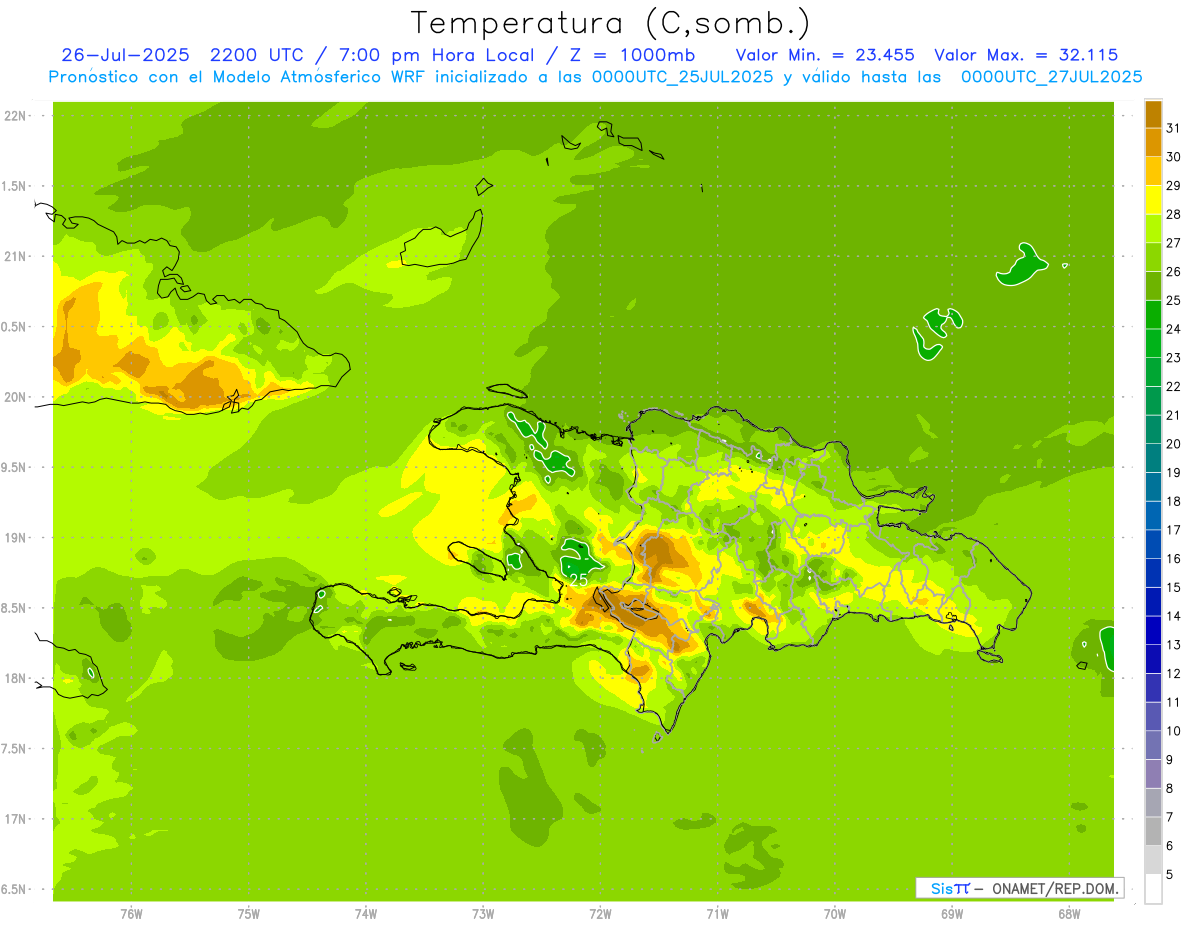Click the '74W' longitude axis label

(366, 914)
